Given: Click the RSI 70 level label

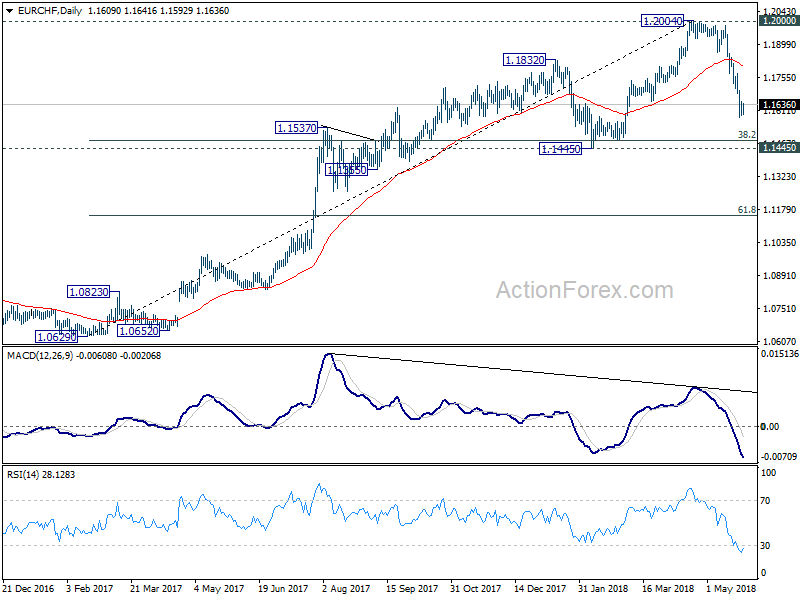Looking at the screenshot, I should click(765, 501).
